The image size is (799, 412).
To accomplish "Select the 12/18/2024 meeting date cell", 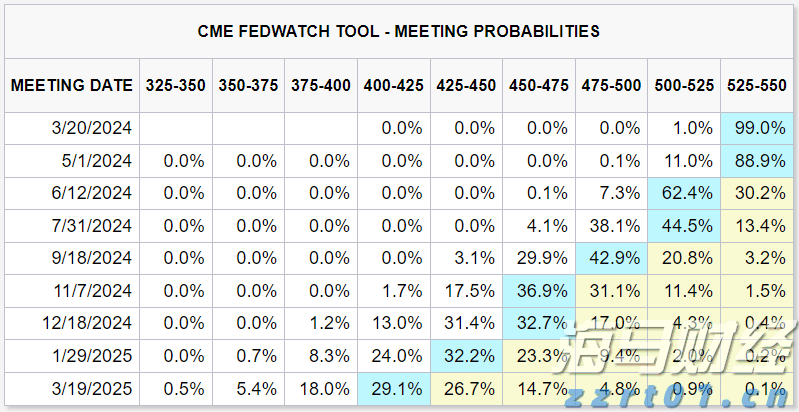I will (x=92, y=322).
